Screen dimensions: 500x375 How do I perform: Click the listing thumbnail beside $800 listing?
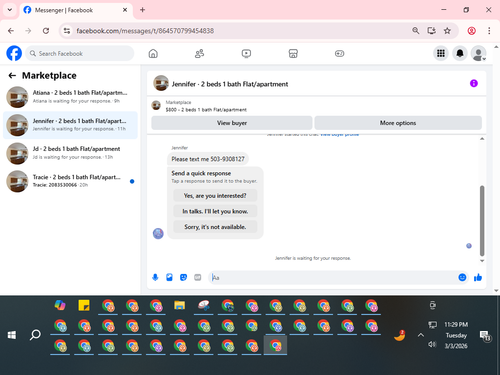coord(156,106)
